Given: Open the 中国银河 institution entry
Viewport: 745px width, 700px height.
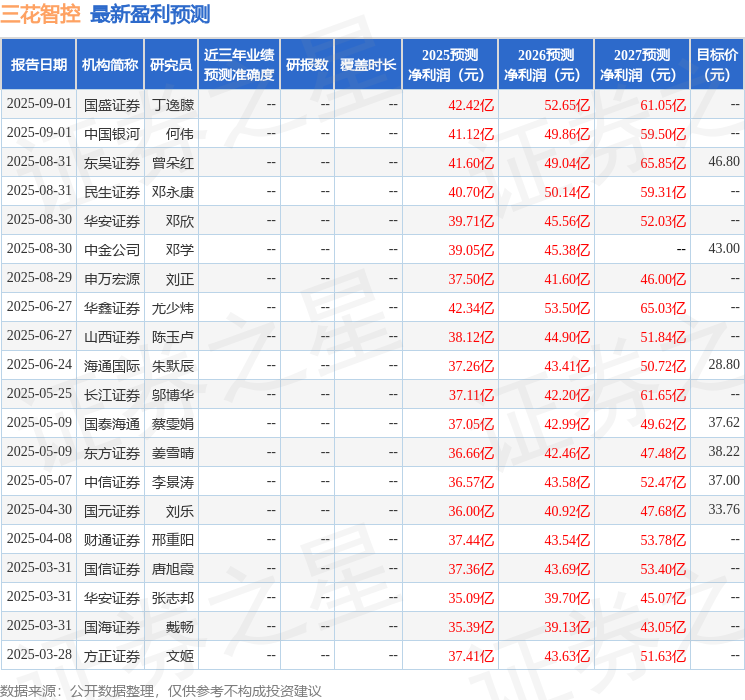Looking at the screenshot, I should click(x=112, y=133).
